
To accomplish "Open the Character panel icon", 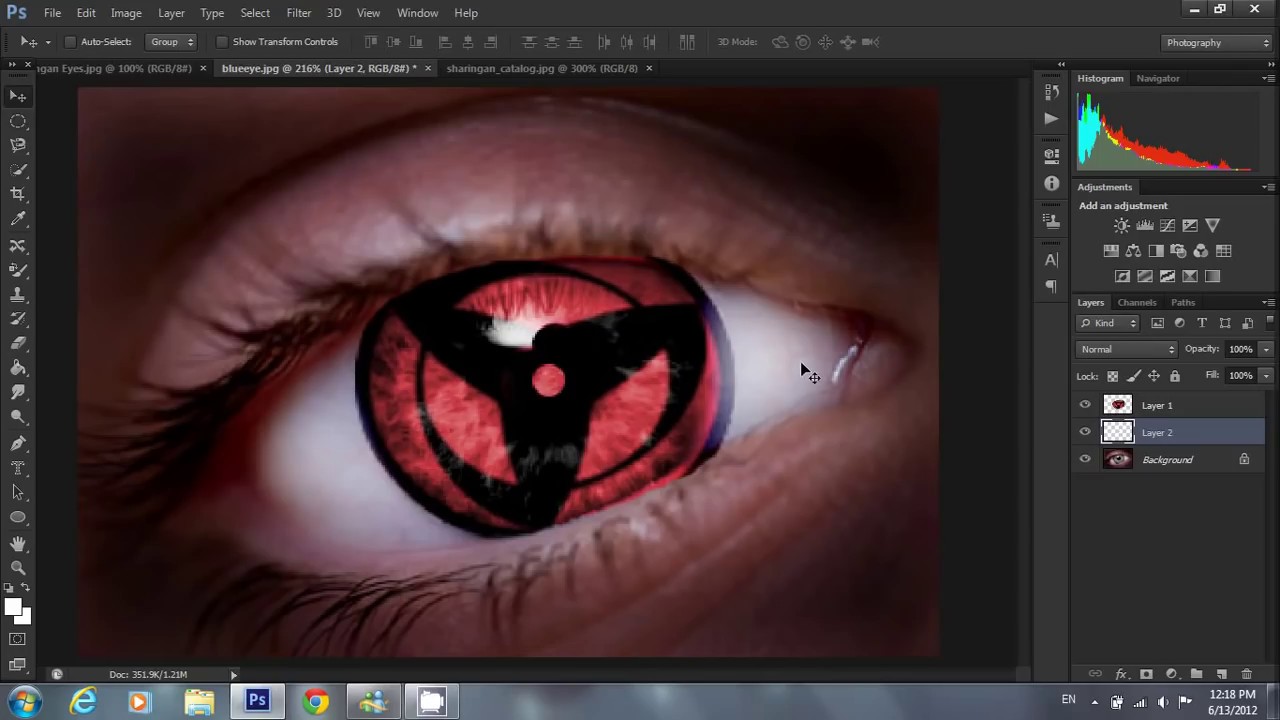I will tap(1051, 260).
